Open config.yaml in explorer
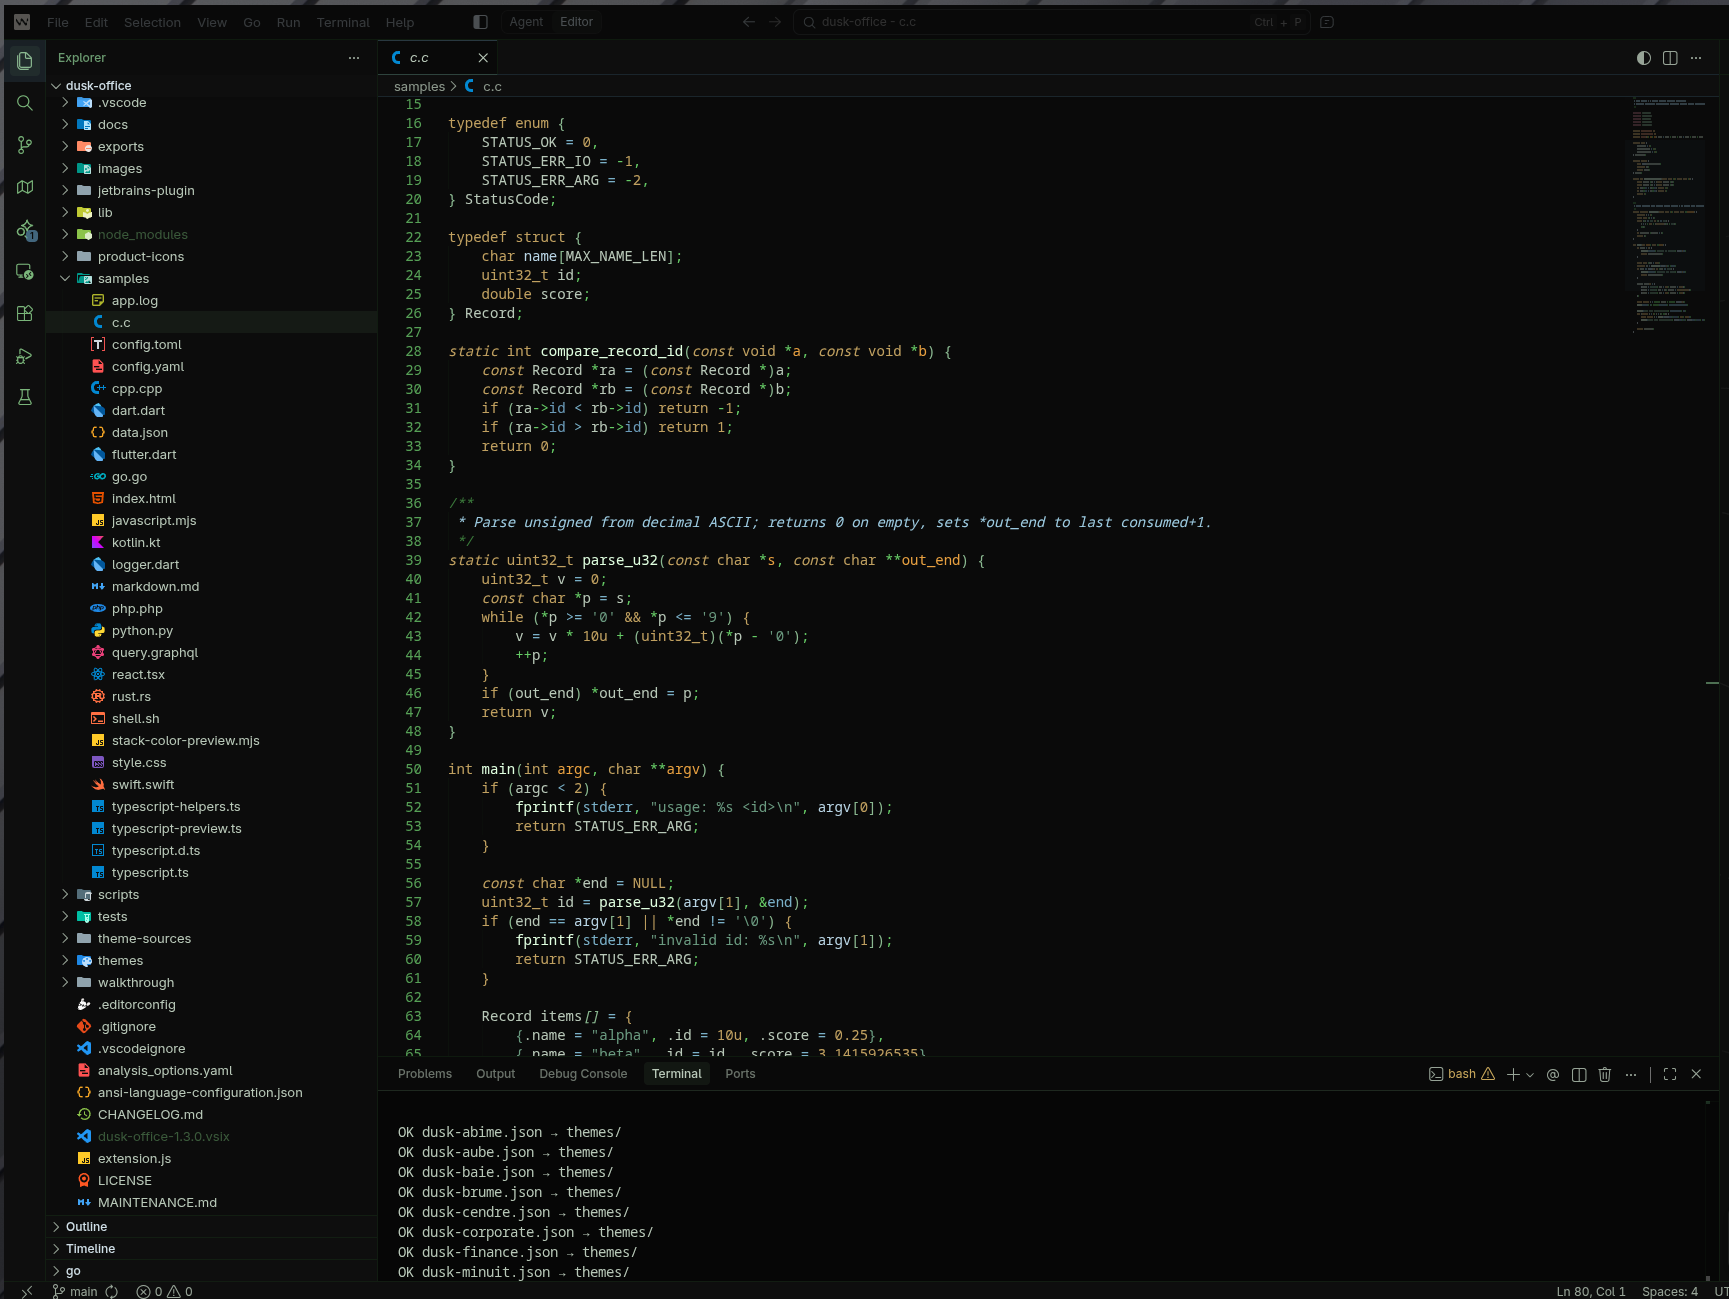The width and height of the screenshot is (1729, 1299). (x=212, y=367)
